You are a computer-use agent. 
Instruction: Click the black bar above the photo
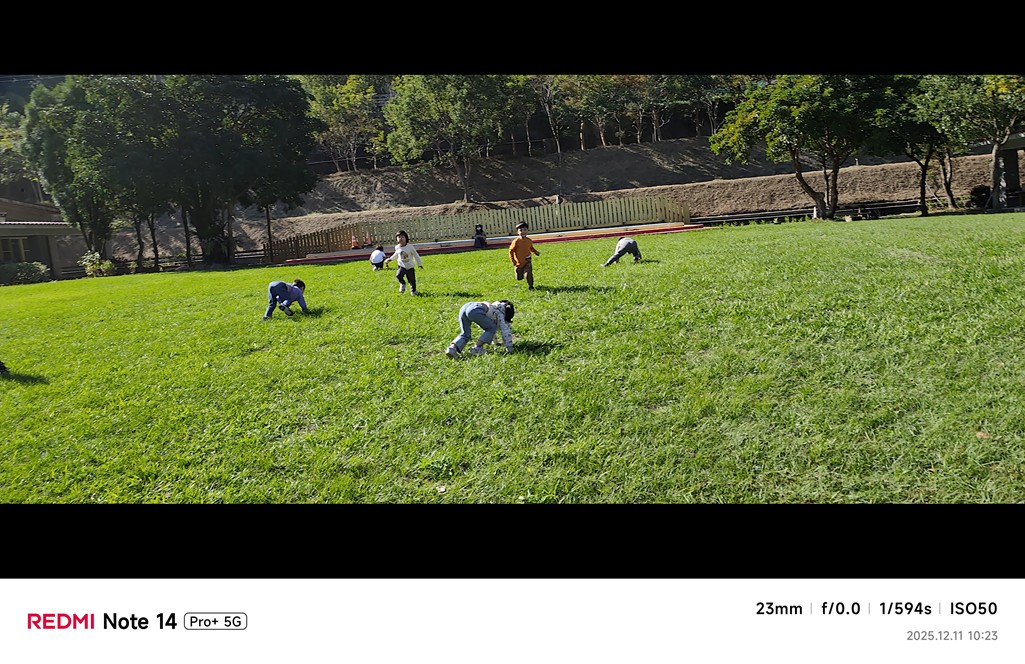click(512, 37)
